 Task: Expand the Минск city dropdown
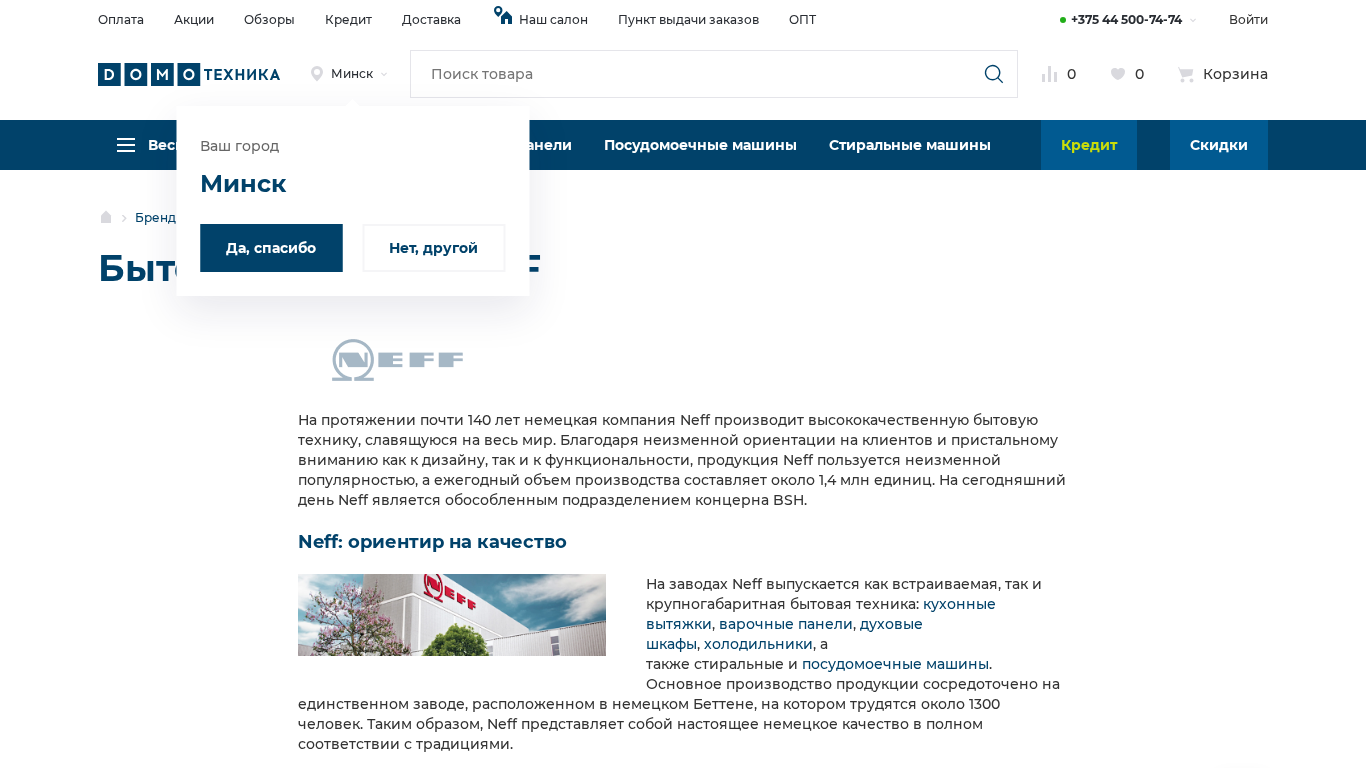coord(384,74)
